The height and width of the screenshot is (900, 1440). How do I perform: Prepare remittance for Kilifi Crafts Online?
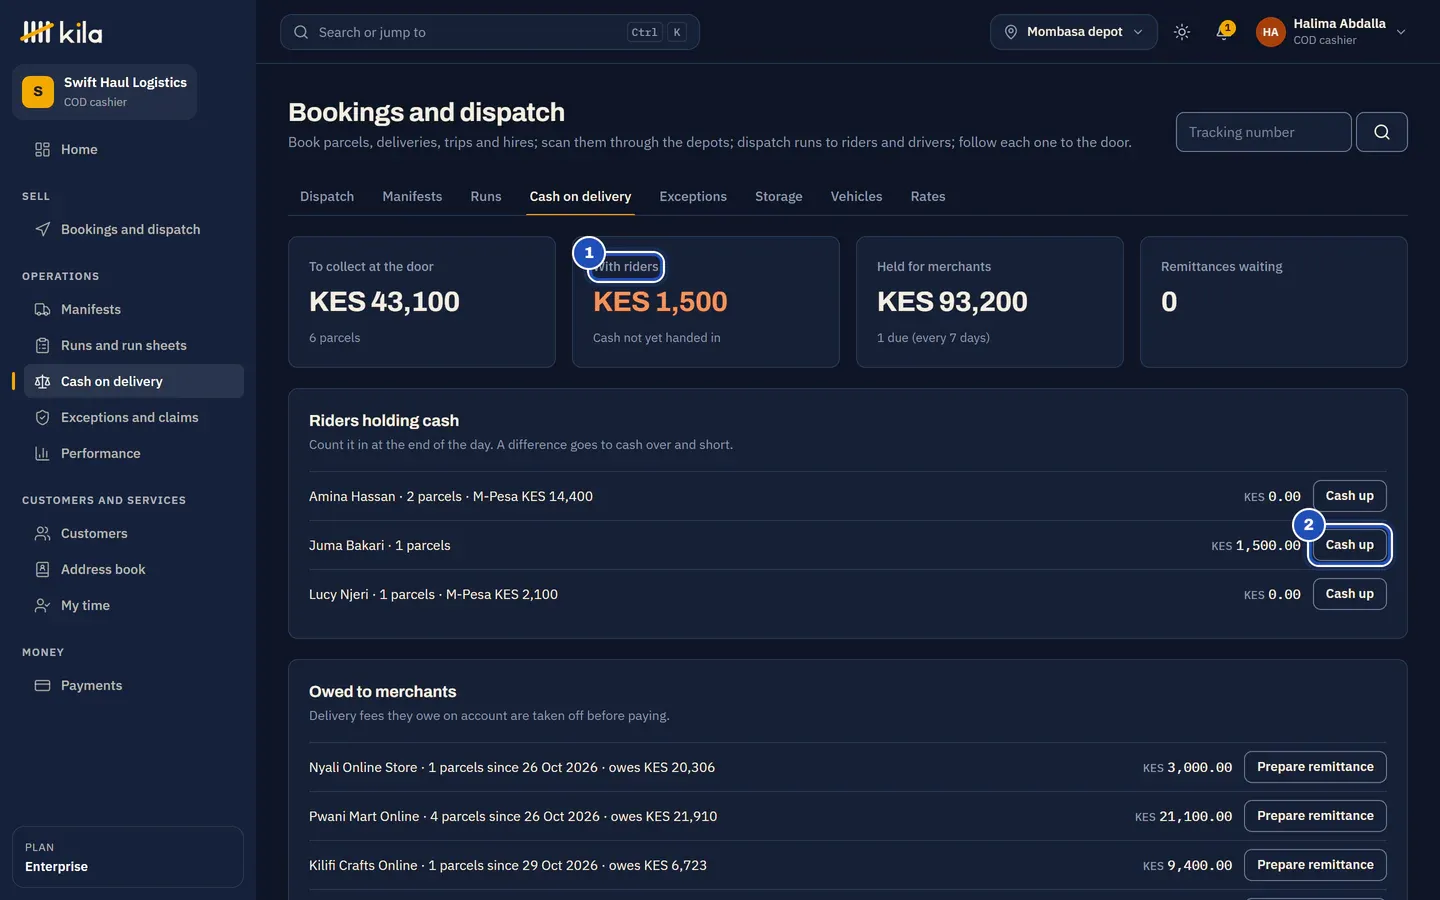[1315, 865]
